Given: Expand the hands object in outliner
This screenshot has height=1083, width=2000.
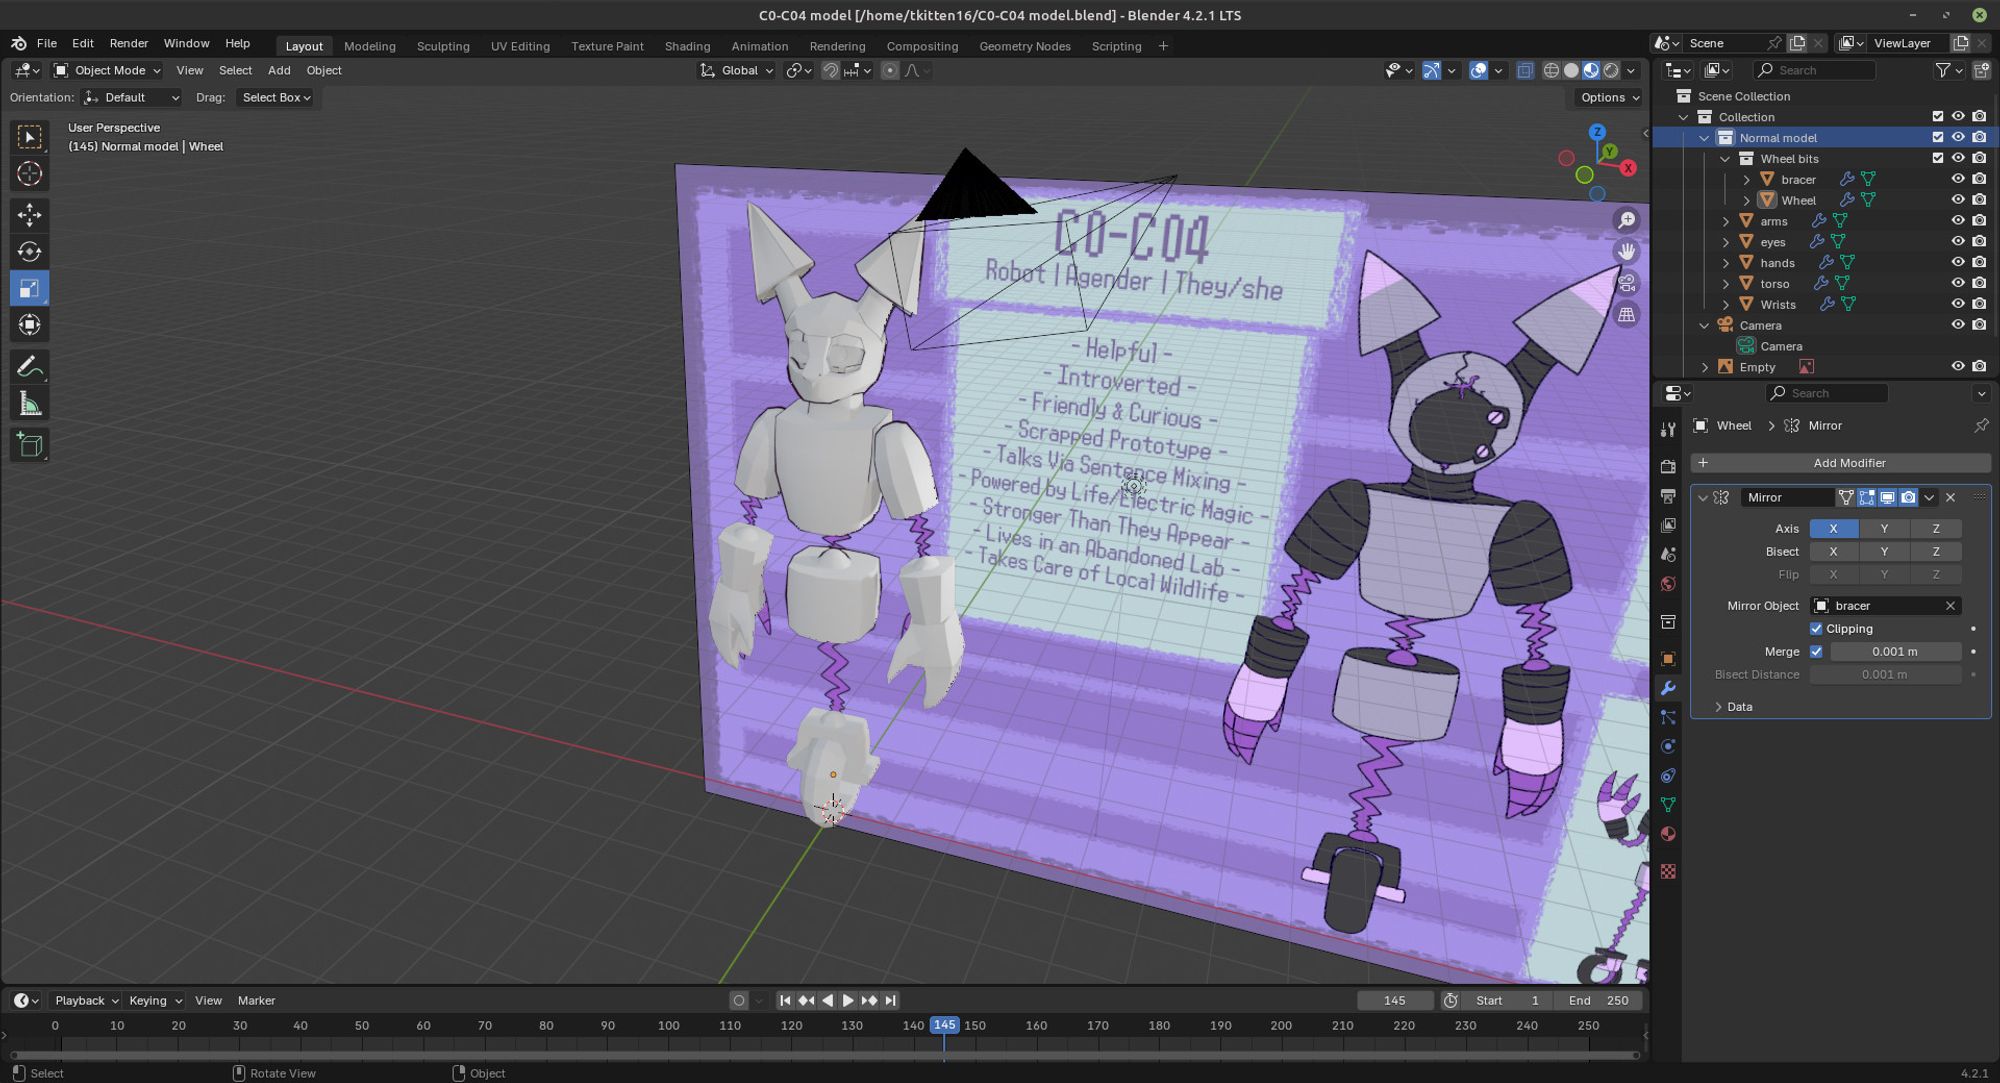Looking at the screenshot, I should (x=1725, y=263).
